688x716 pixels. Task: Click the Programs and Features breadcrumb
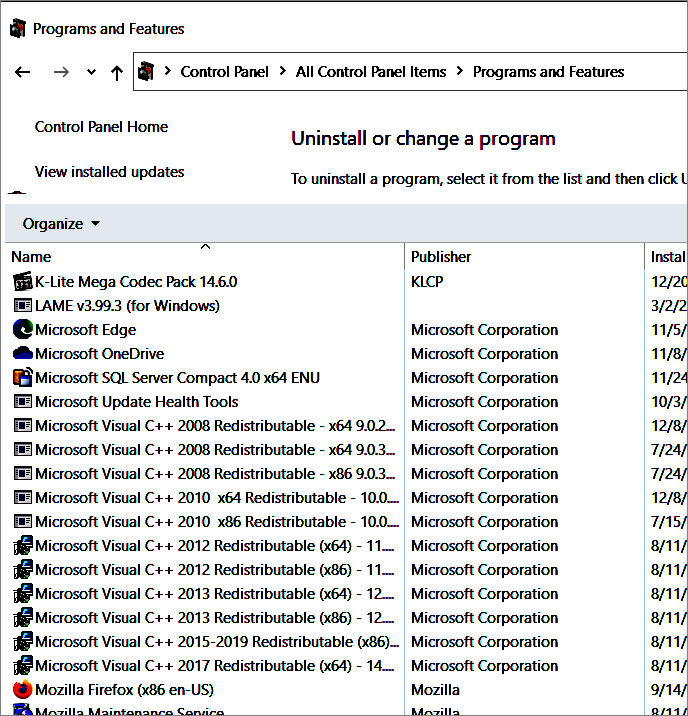point(548,72)
